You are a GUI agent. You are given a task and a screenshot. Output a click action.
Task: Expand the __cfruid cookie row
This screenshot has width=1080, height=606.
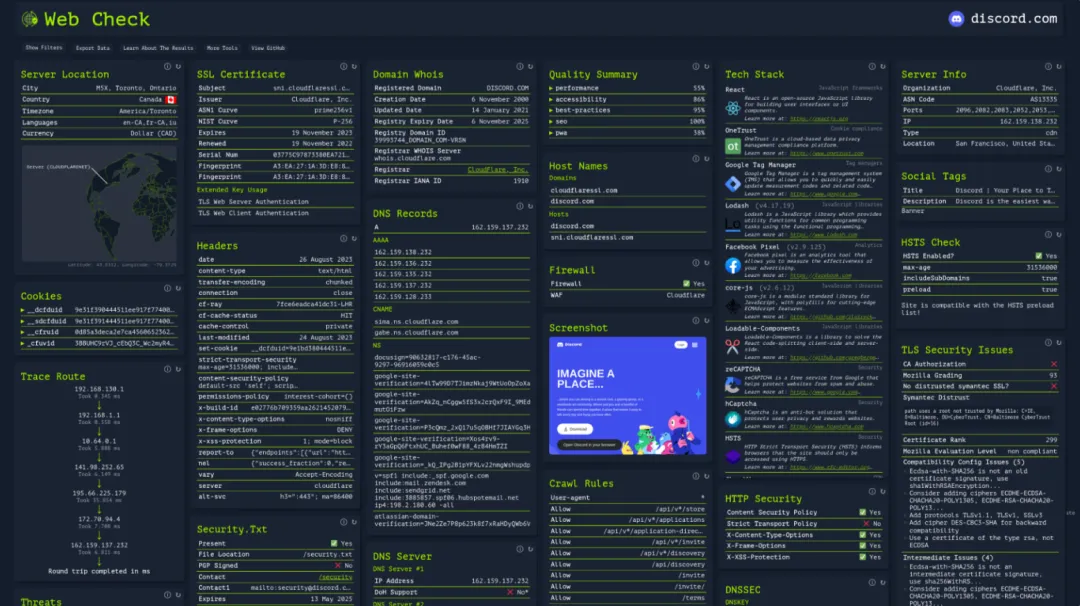click(98, 332)
